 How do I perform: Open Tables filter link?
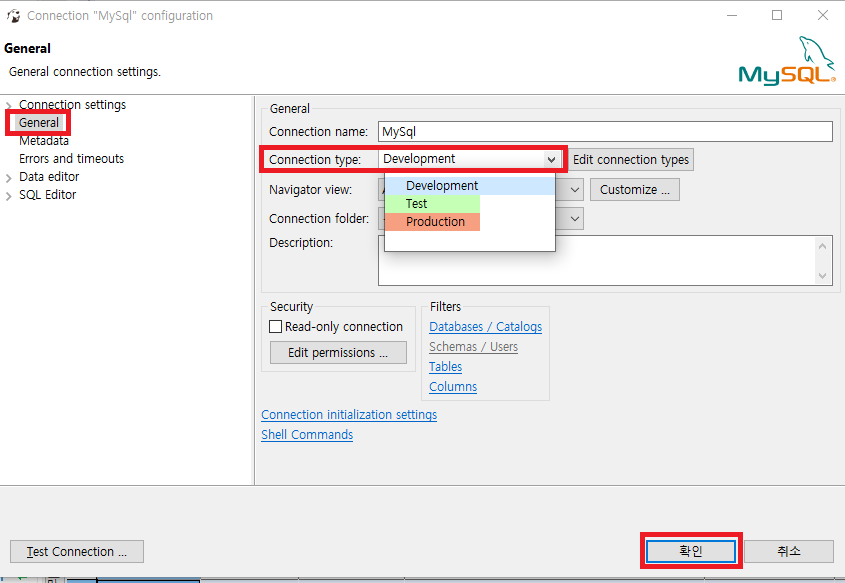(445, 366)
